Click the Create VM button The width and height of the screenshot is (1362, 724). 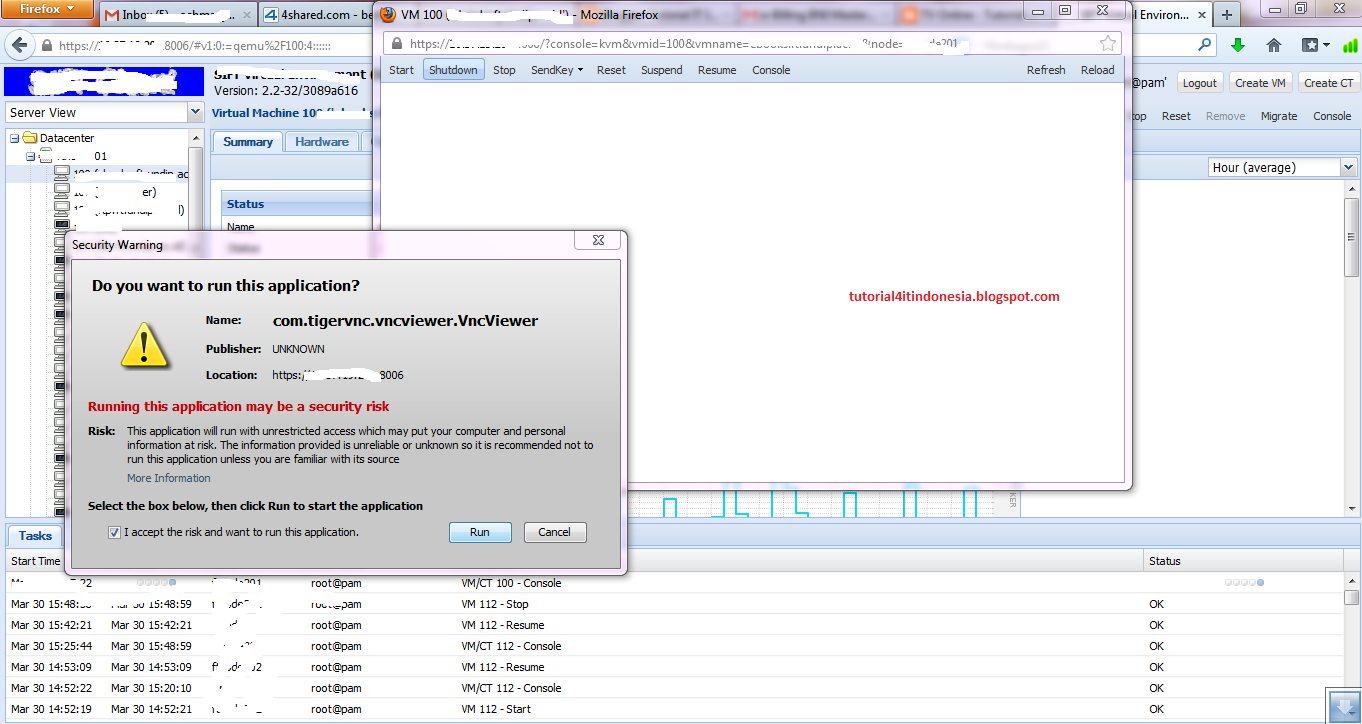point(1260,83)
